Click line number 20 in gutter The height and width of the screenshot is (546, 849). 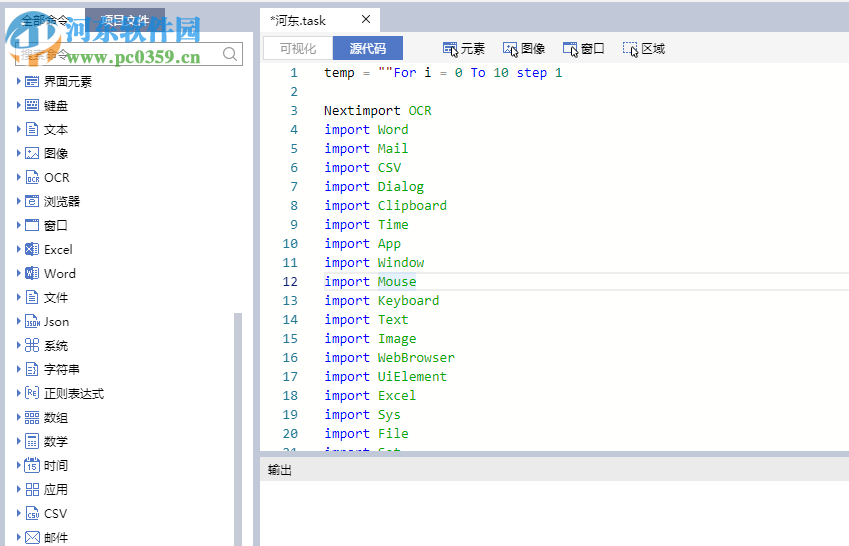click(x=290, y=433)
